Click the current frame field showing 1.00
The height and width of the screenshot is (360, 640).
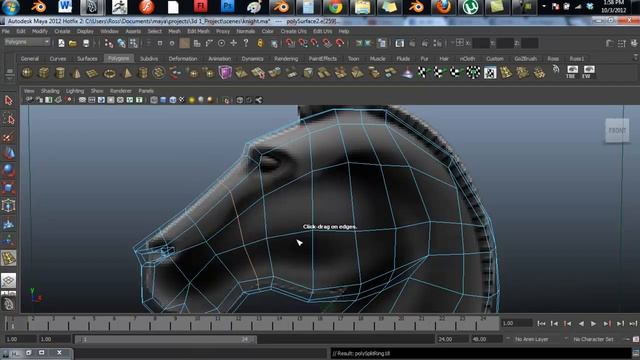(517, 323)
